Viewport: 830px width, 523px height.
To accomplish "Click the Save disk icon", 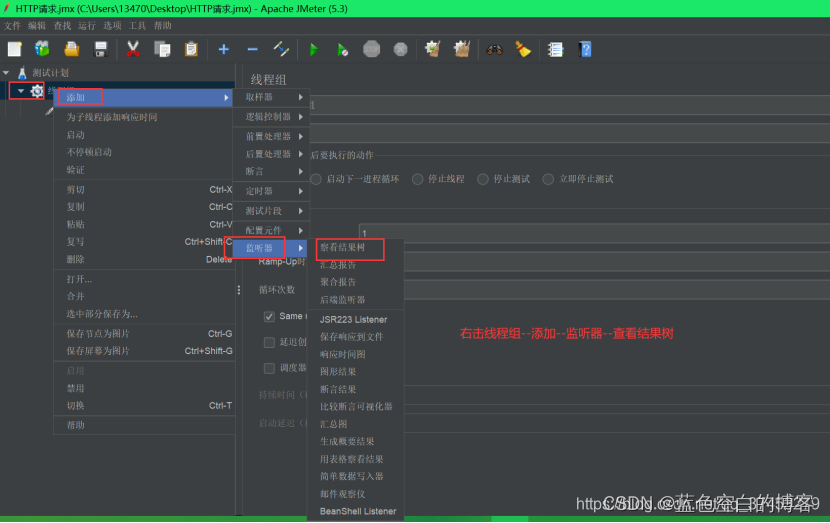I will click(x=101, y=49).
